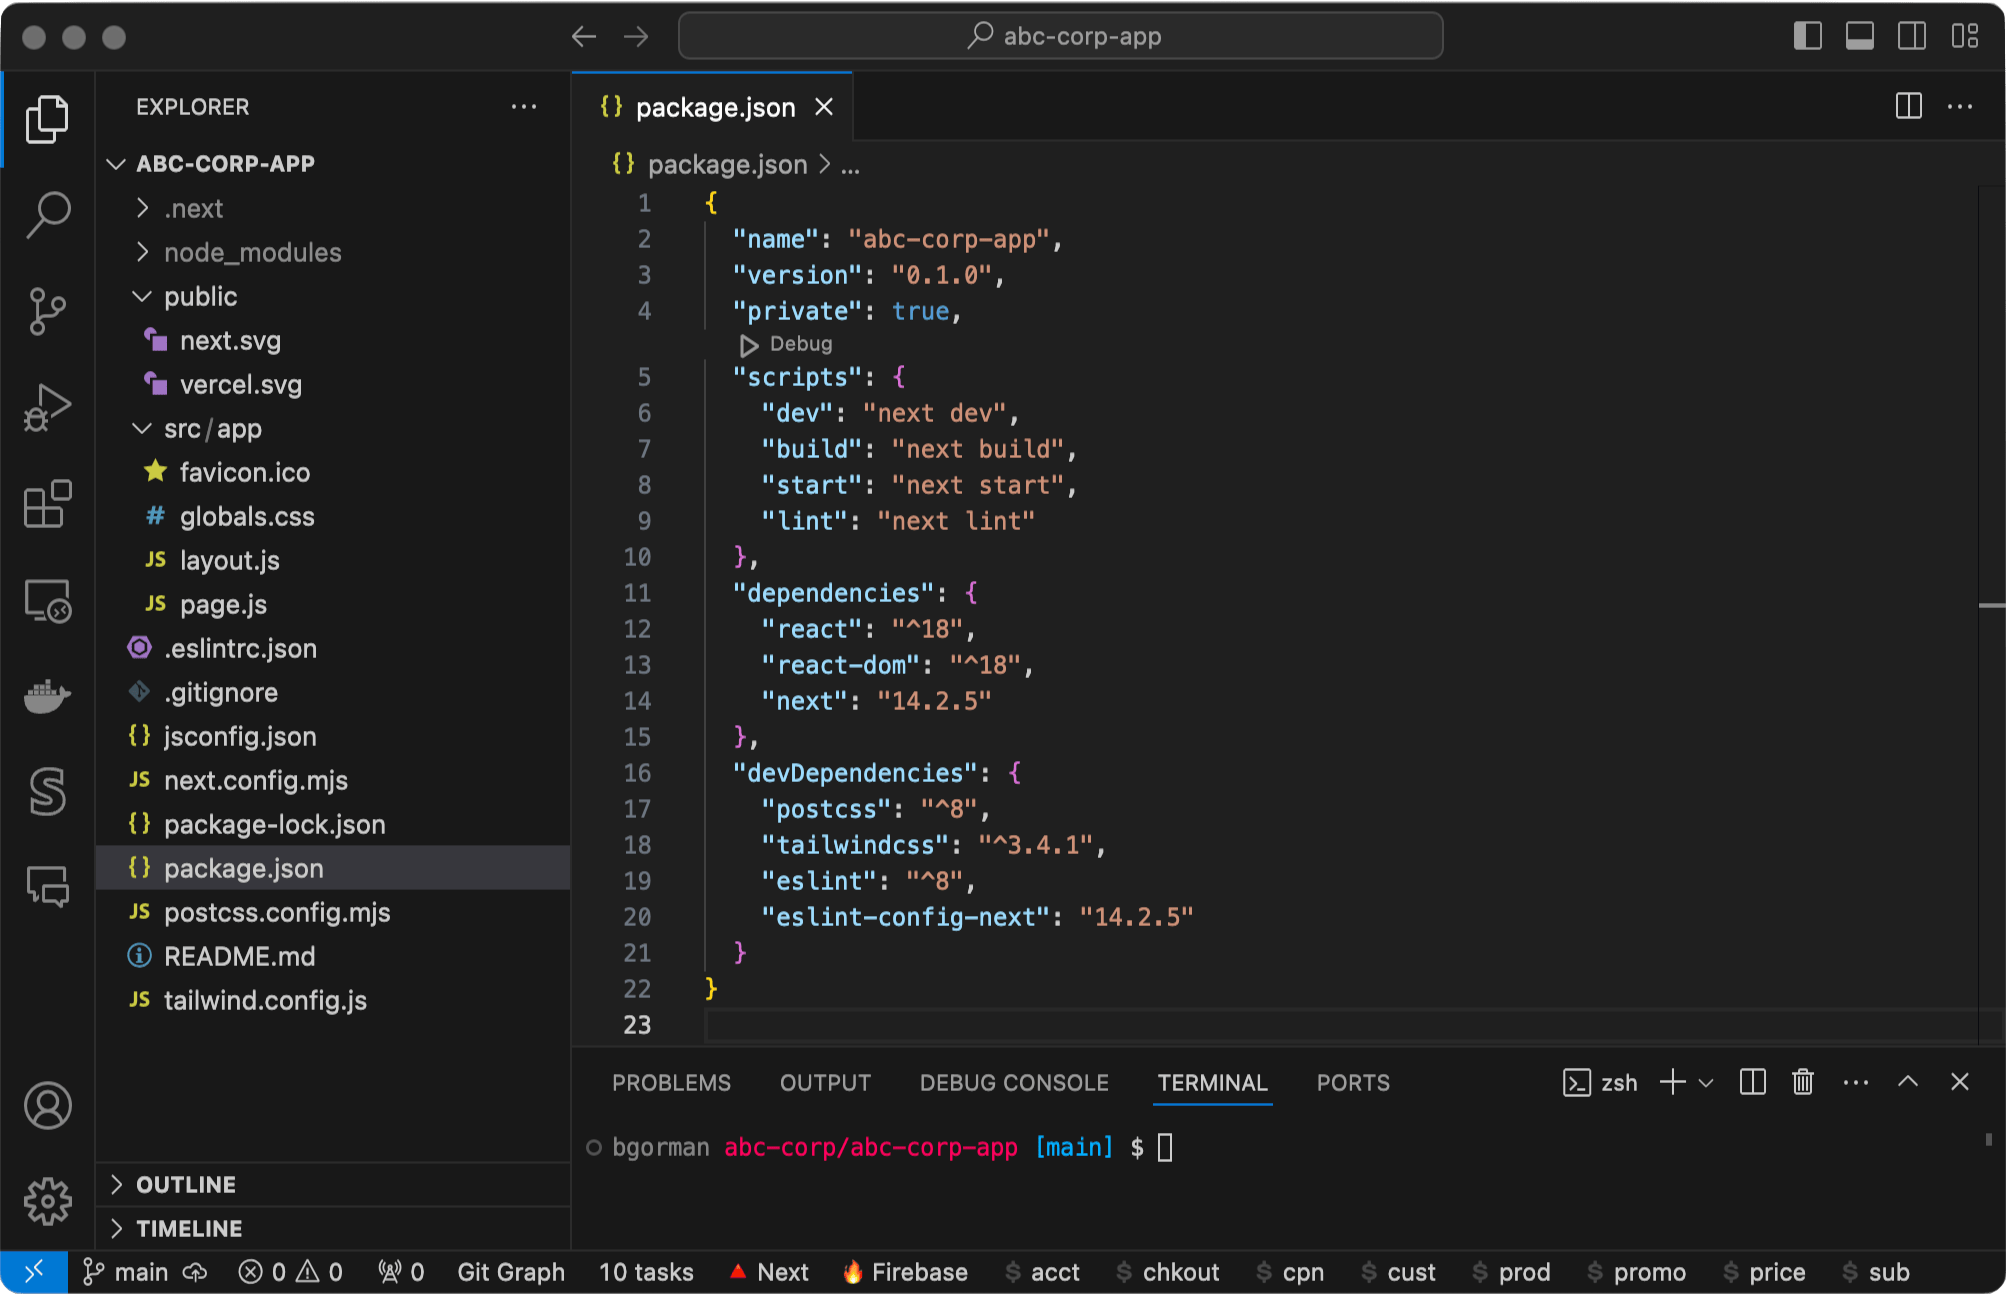Click the chkout status bar item
Image resolution: width=2007 pixels, height=1294 pixels.
pos(1167,1272)
